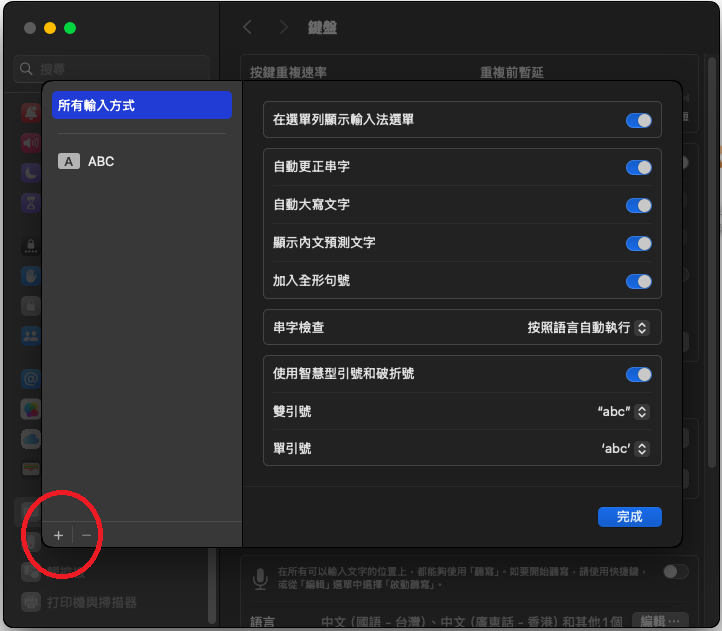The width and height of the screenshot is (722, 631).
Task: Click the ABC input source icon
Action: click(69, 161)
